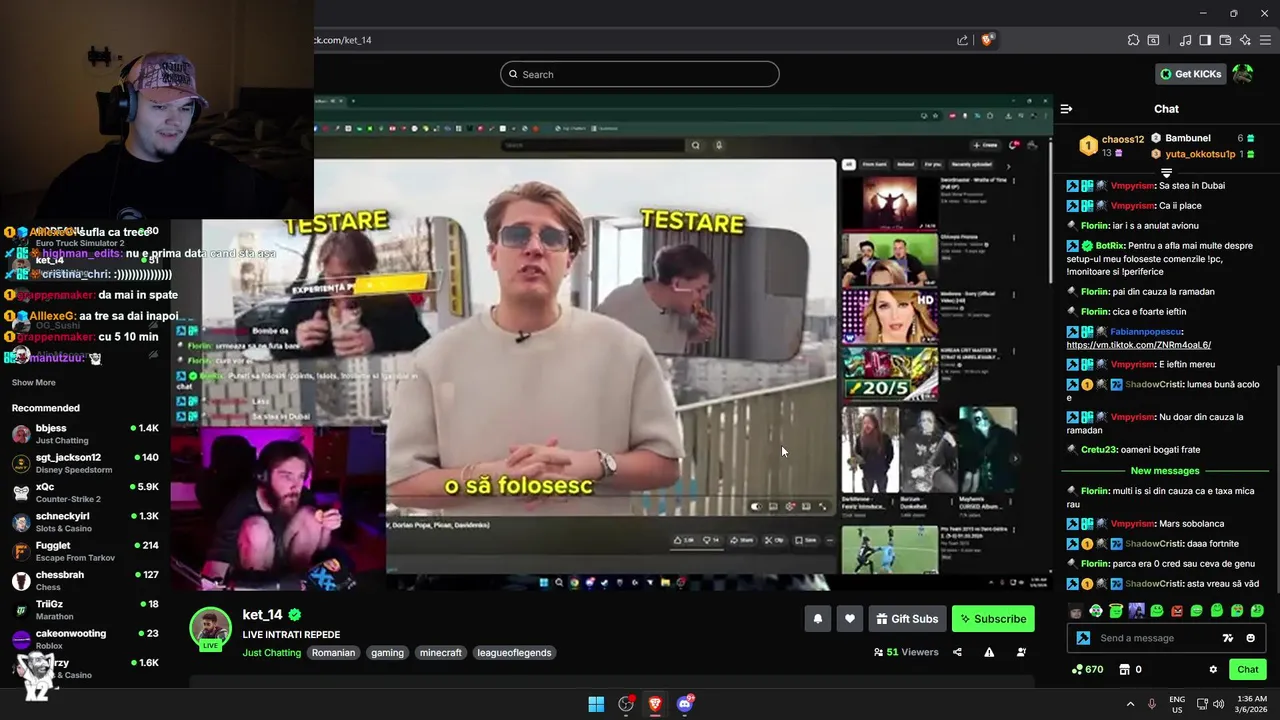The image size is (1280, 720).
Task: Open the Brave Wallet icon
Action: point(1225,40)
